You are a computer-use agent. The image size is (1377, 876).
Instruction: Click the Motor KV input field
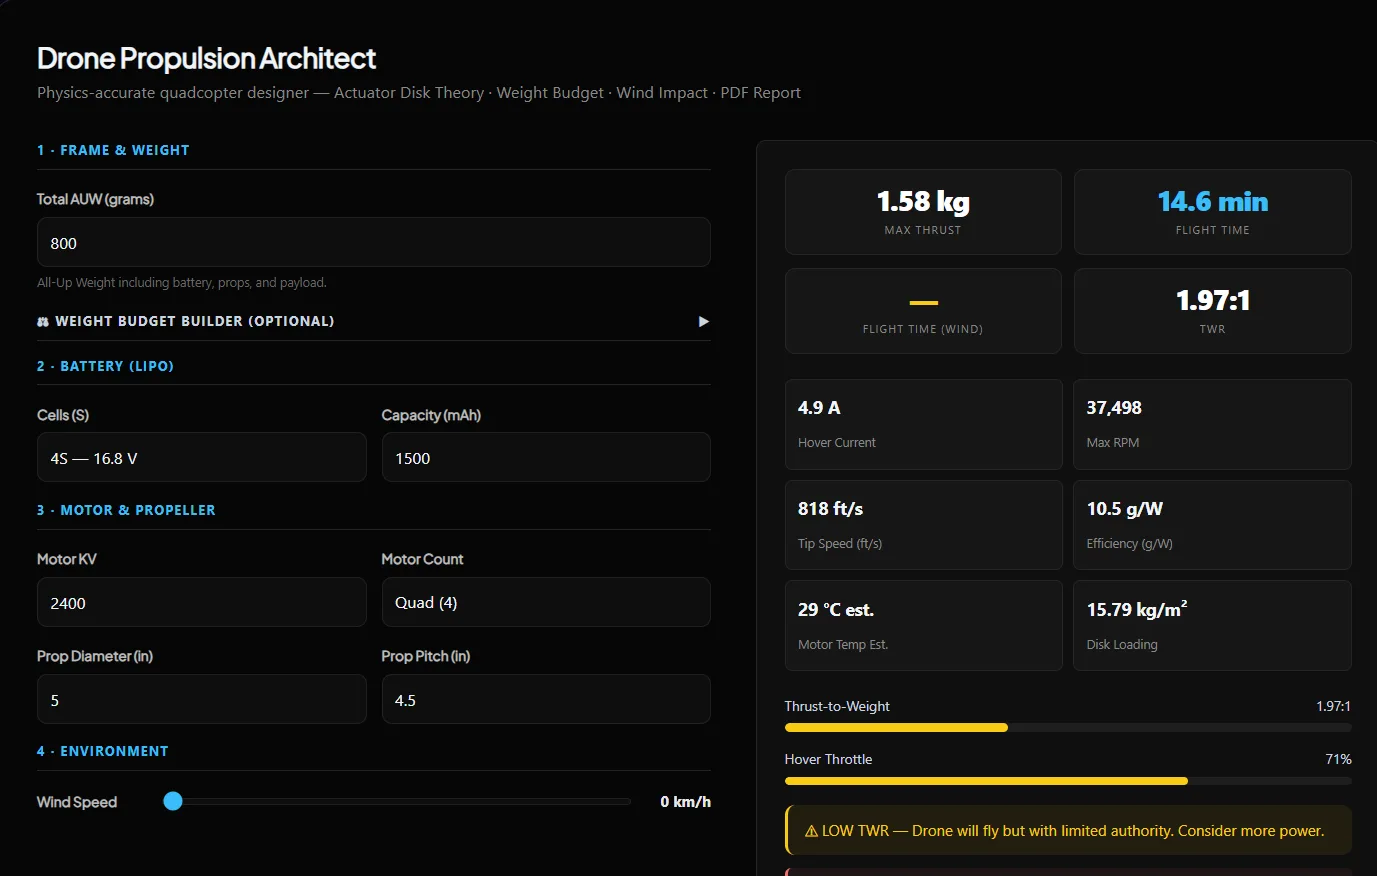[x=201, y=602]
